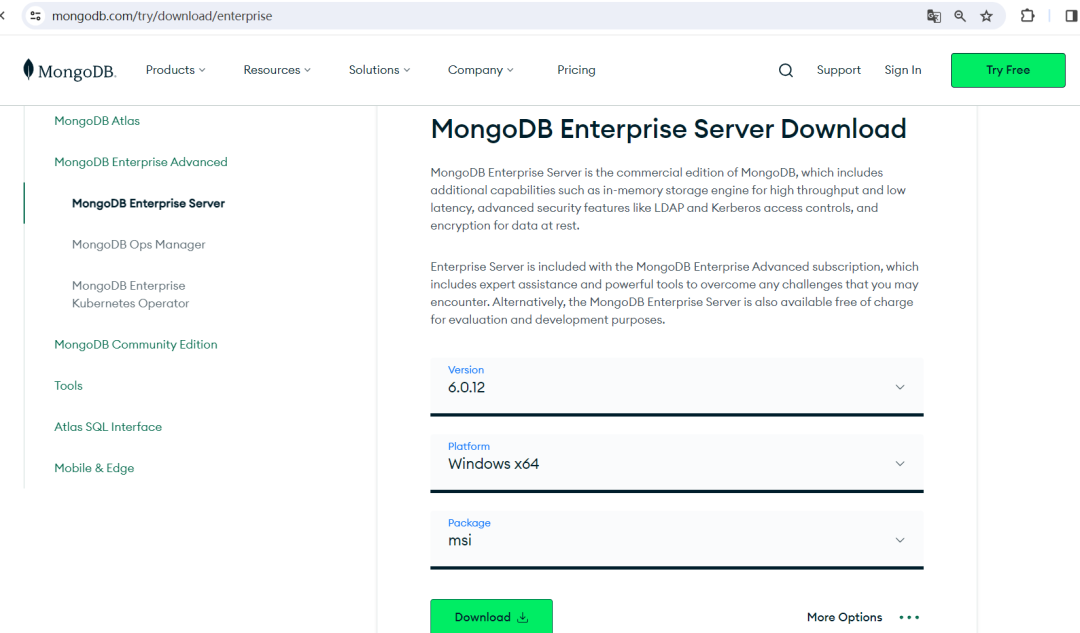Open the Version 6.0.12 dropdown
Viewport: 1080px width, 633px height.
click(676, 386)
